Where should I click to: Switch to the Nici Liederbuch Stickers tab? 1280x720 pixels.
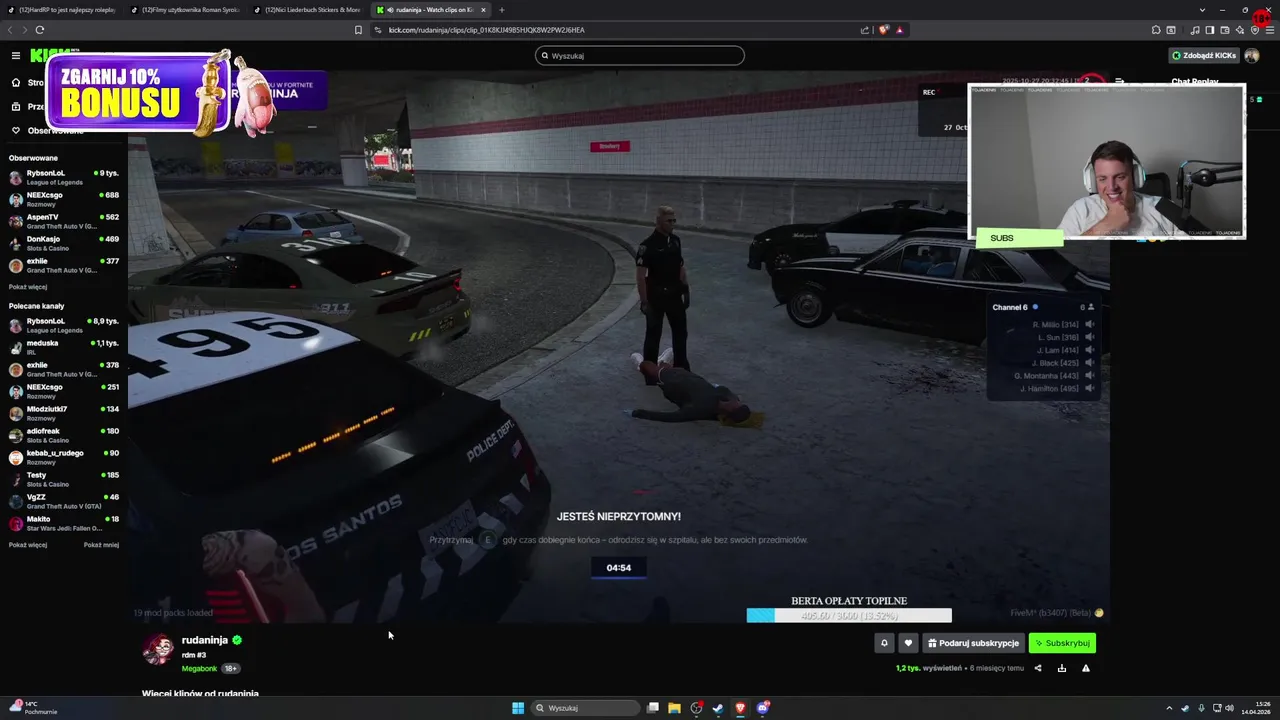coord(309,10)
